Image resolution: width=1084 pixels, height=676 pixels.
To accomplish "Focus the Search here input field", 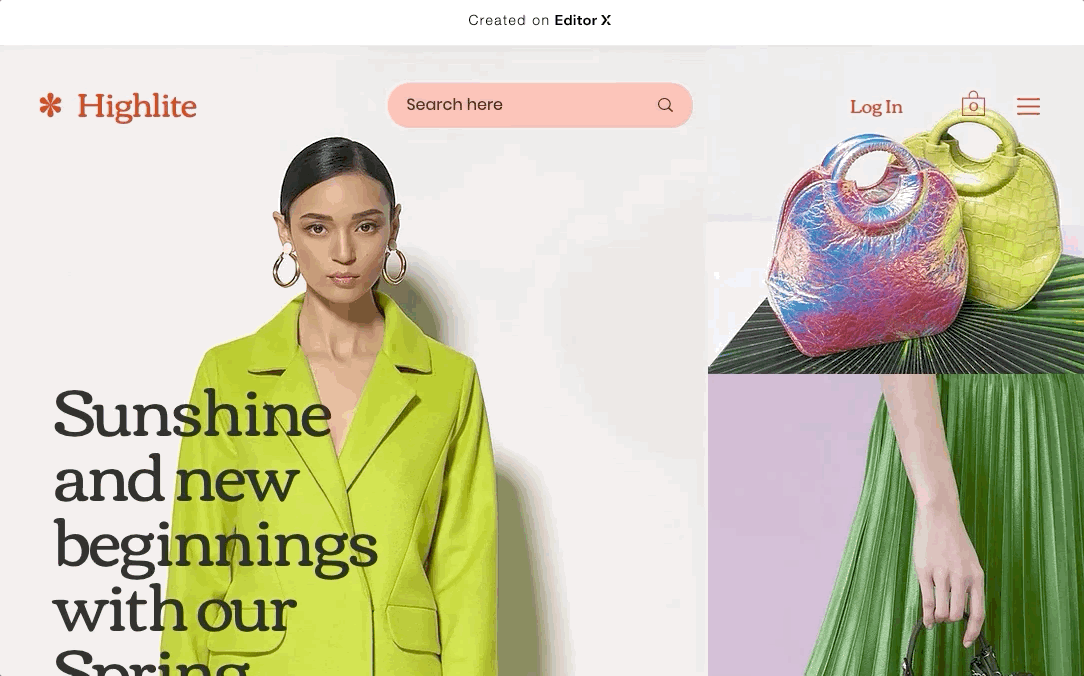I will pos(540,105).
